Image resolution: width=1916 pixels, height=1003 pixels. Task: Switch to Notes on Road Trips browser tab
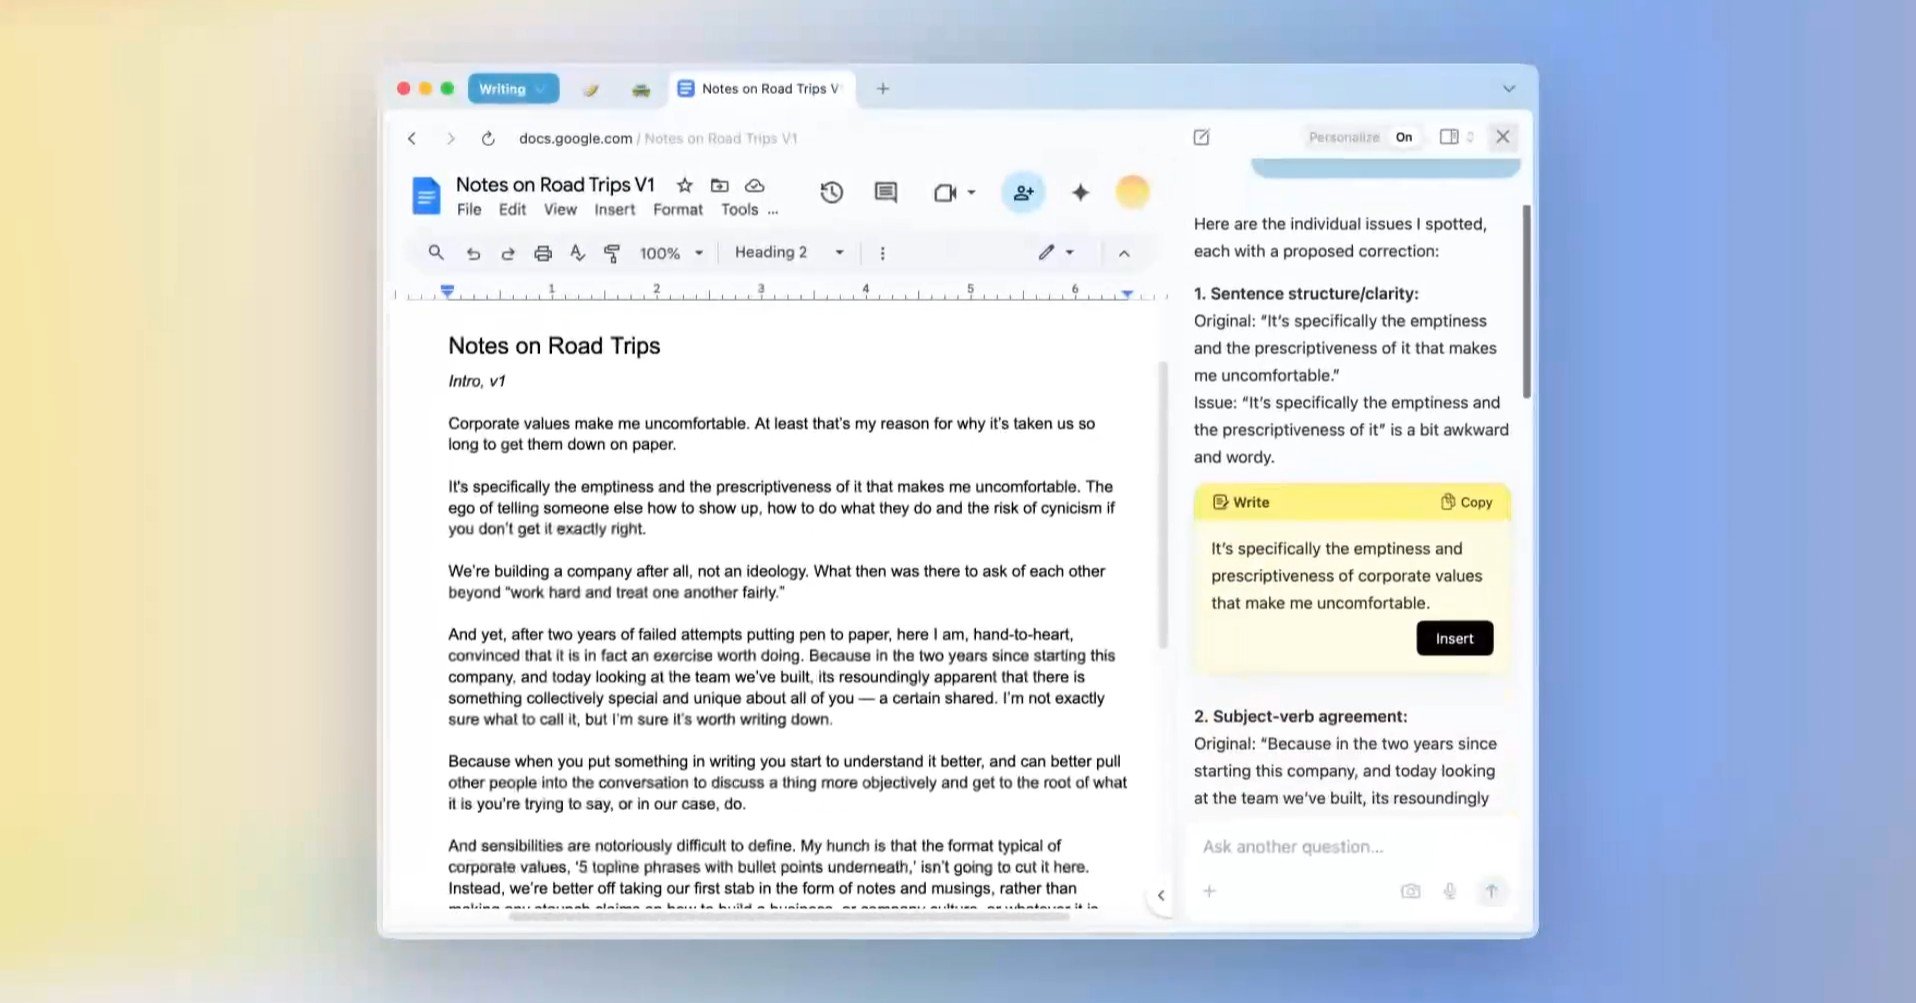point(762,89)
